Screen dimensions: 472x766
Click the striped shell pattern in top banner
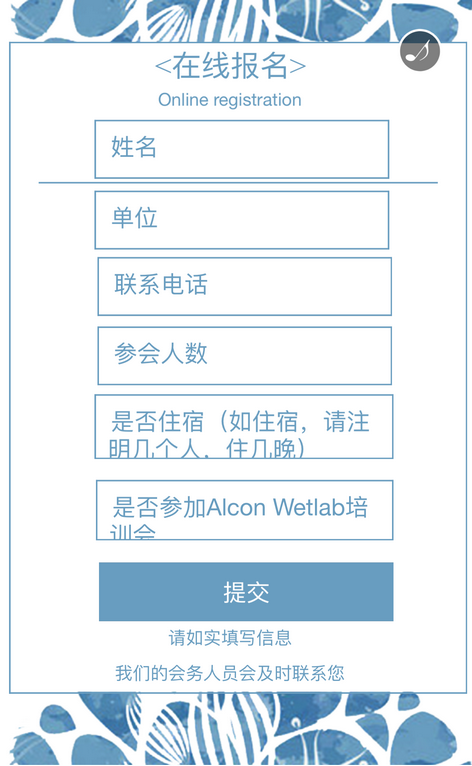(169, 22)
